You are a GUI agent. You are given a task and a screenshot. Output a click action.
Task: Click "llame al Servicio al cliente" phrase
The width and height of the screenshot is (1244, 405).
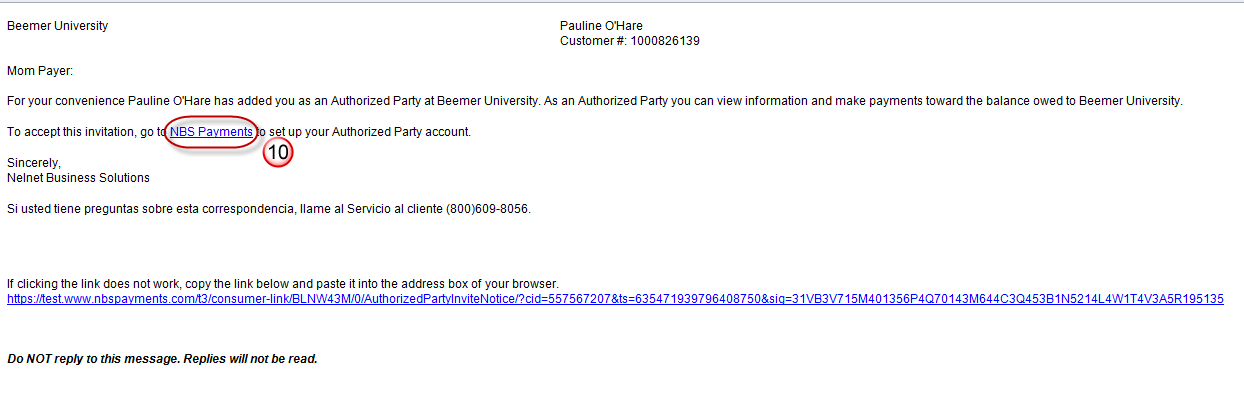click(370, 209)
